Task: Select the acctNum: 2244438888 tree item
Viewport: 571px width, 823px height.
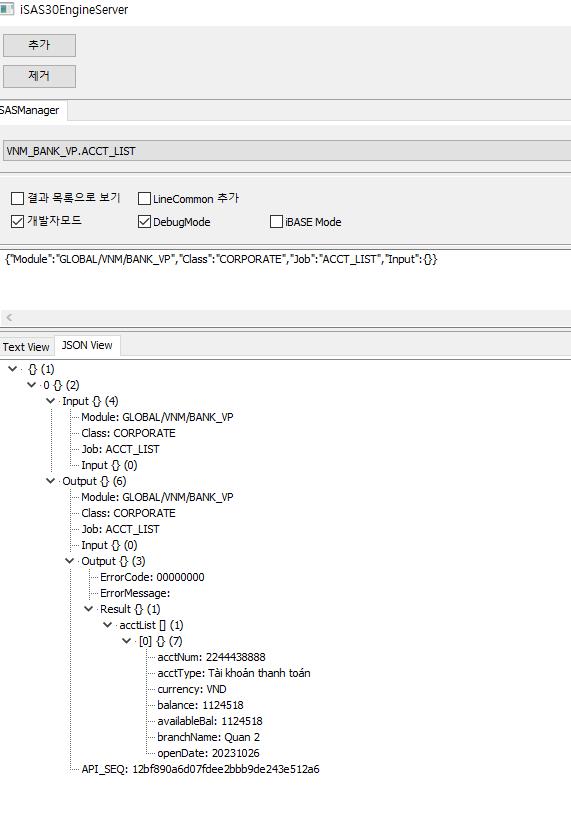Action: (x=211, y=657)
